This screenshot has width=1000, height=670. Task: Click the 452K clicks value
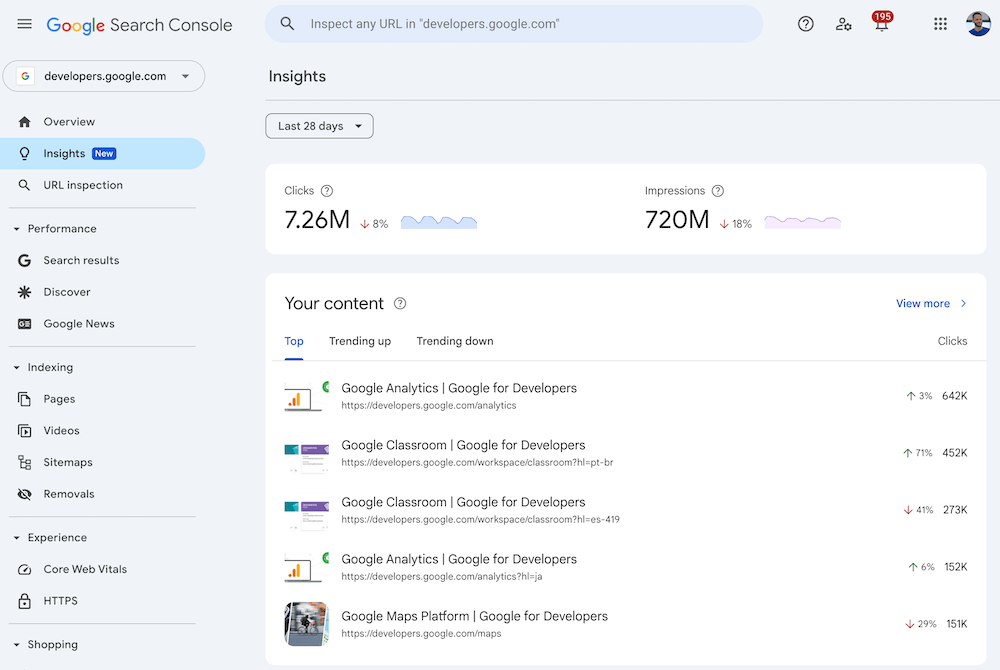click(x=955, y=453)
